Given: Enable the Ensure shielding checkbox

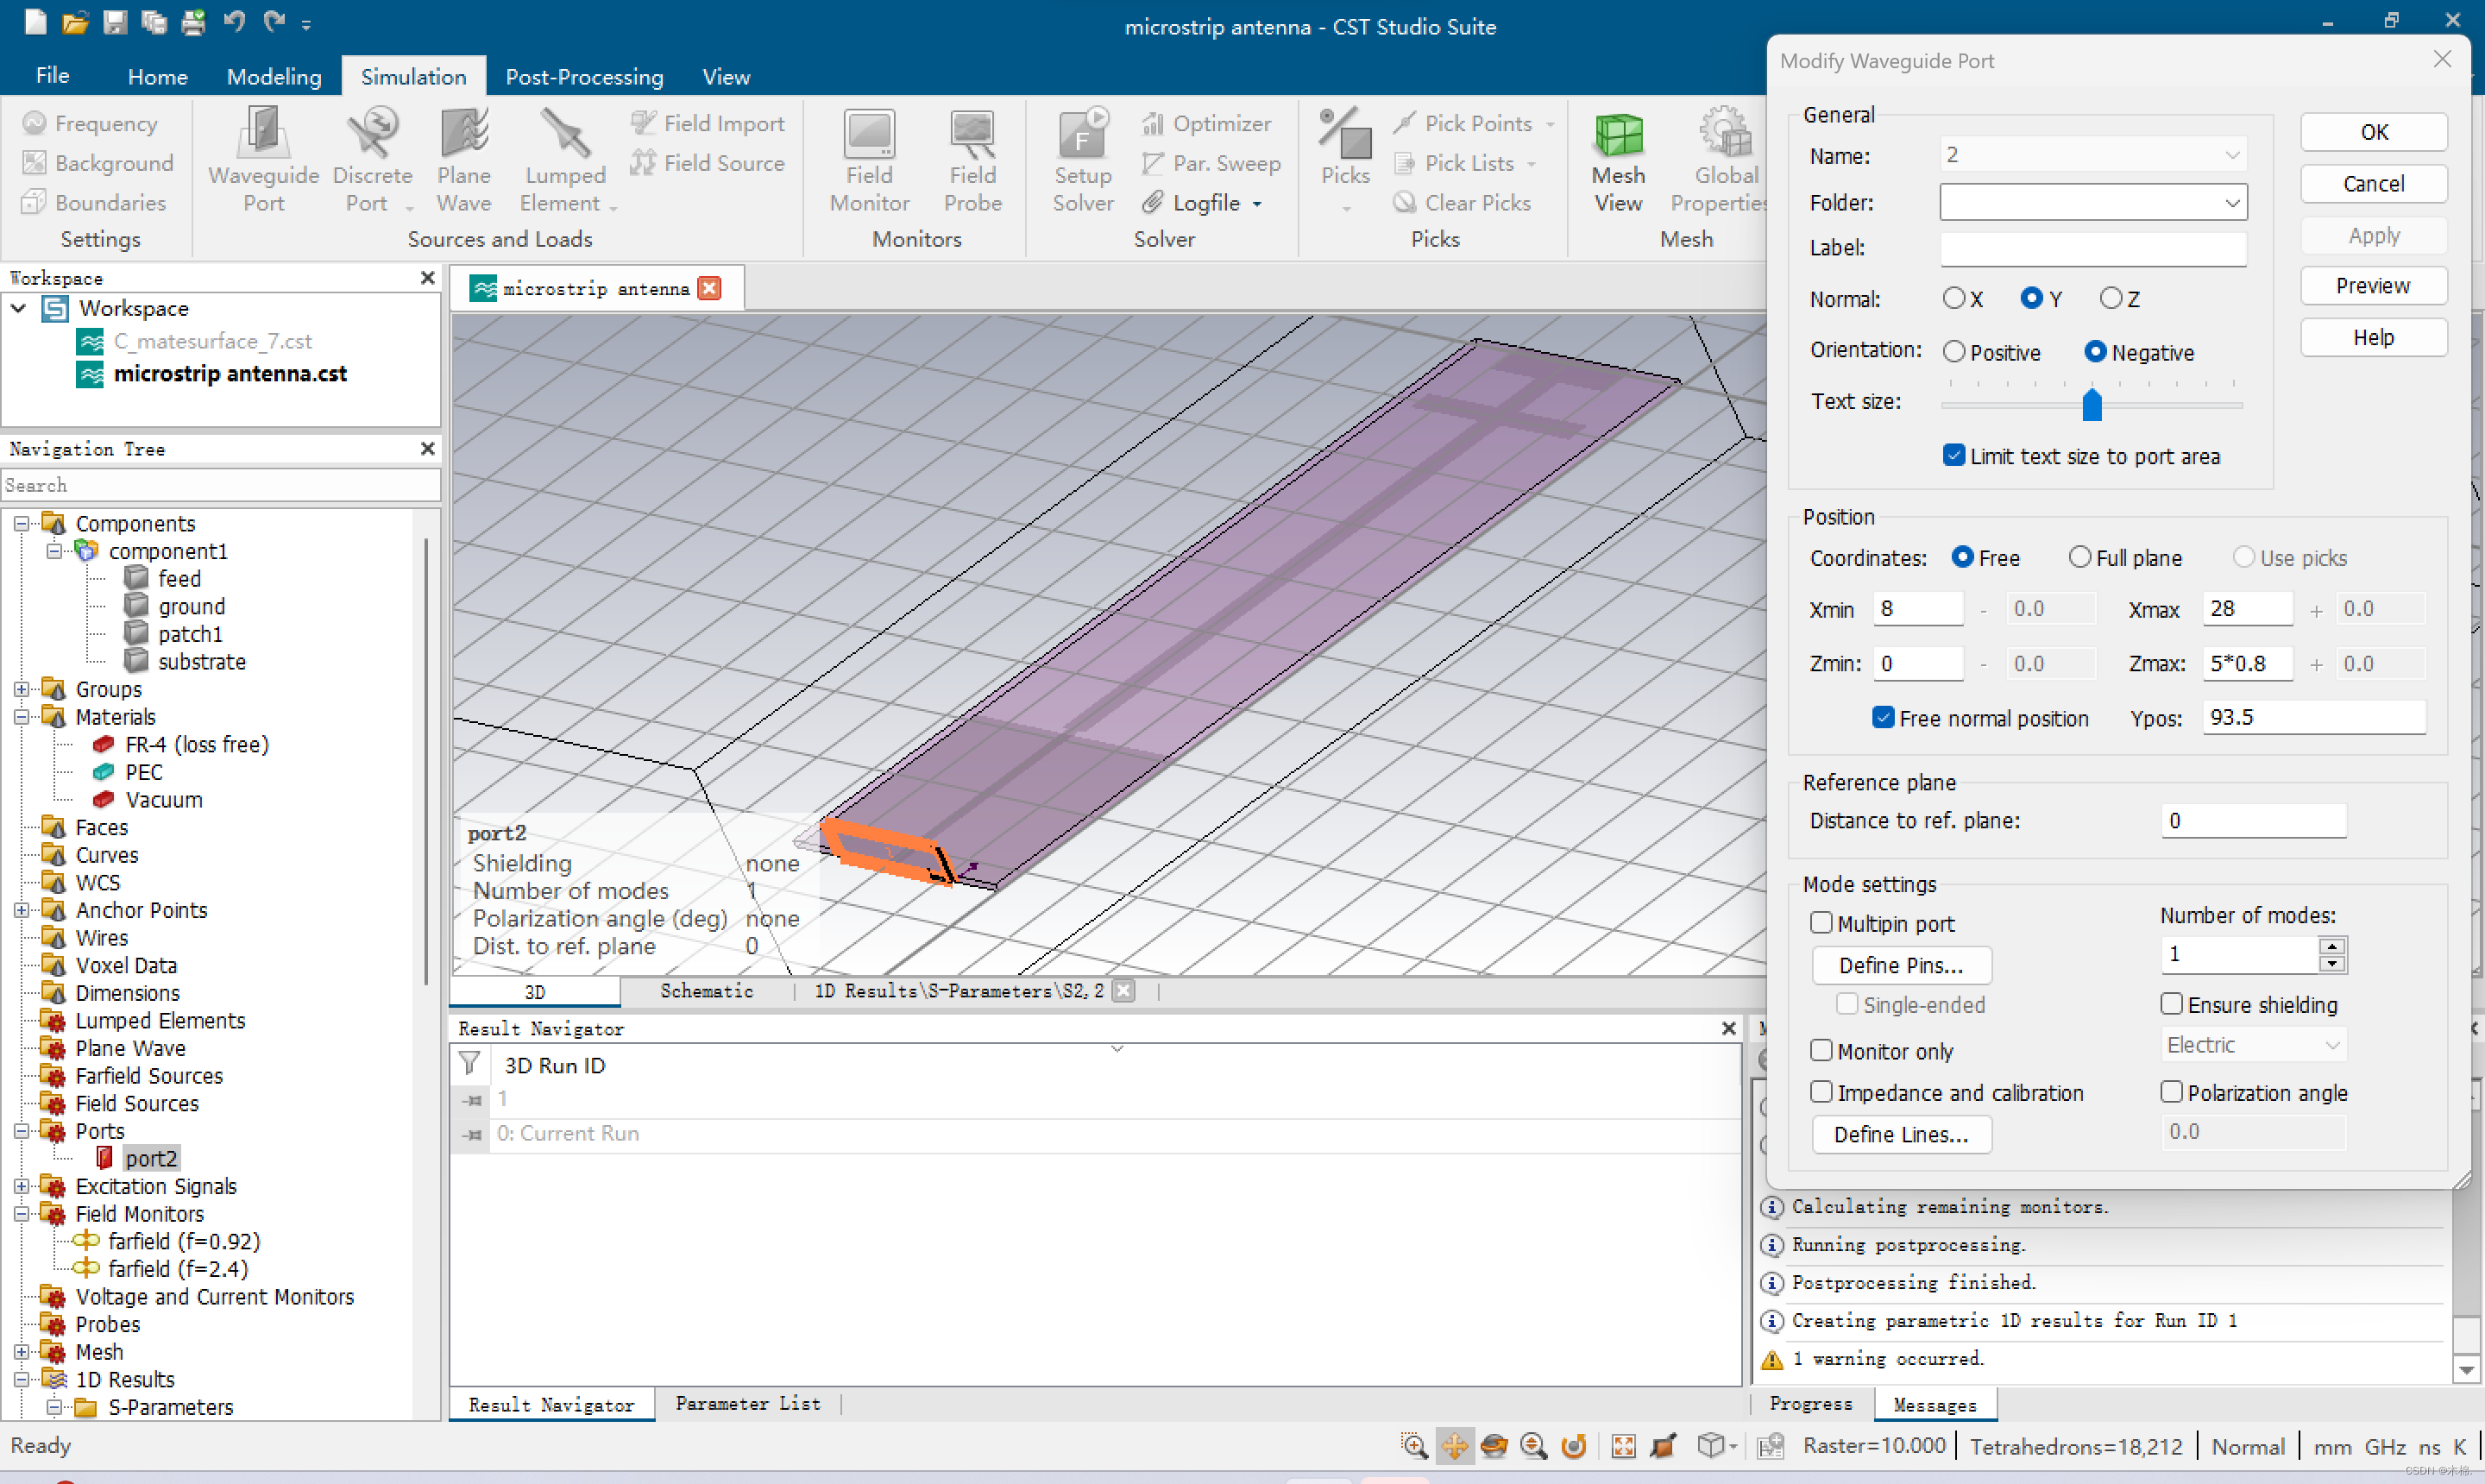Looking at the screenshot, I should (x=2171, y=1004).
